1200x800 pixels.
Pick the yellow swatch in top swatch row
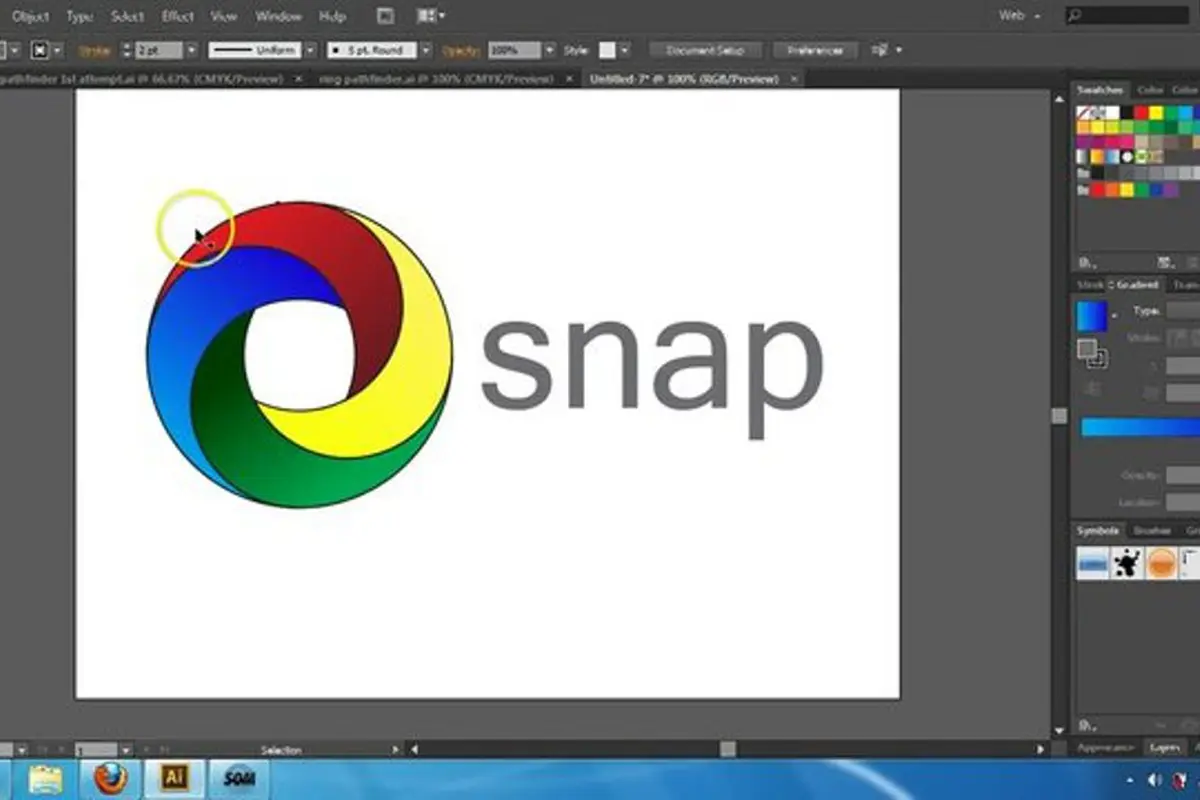coord(1155,113)
